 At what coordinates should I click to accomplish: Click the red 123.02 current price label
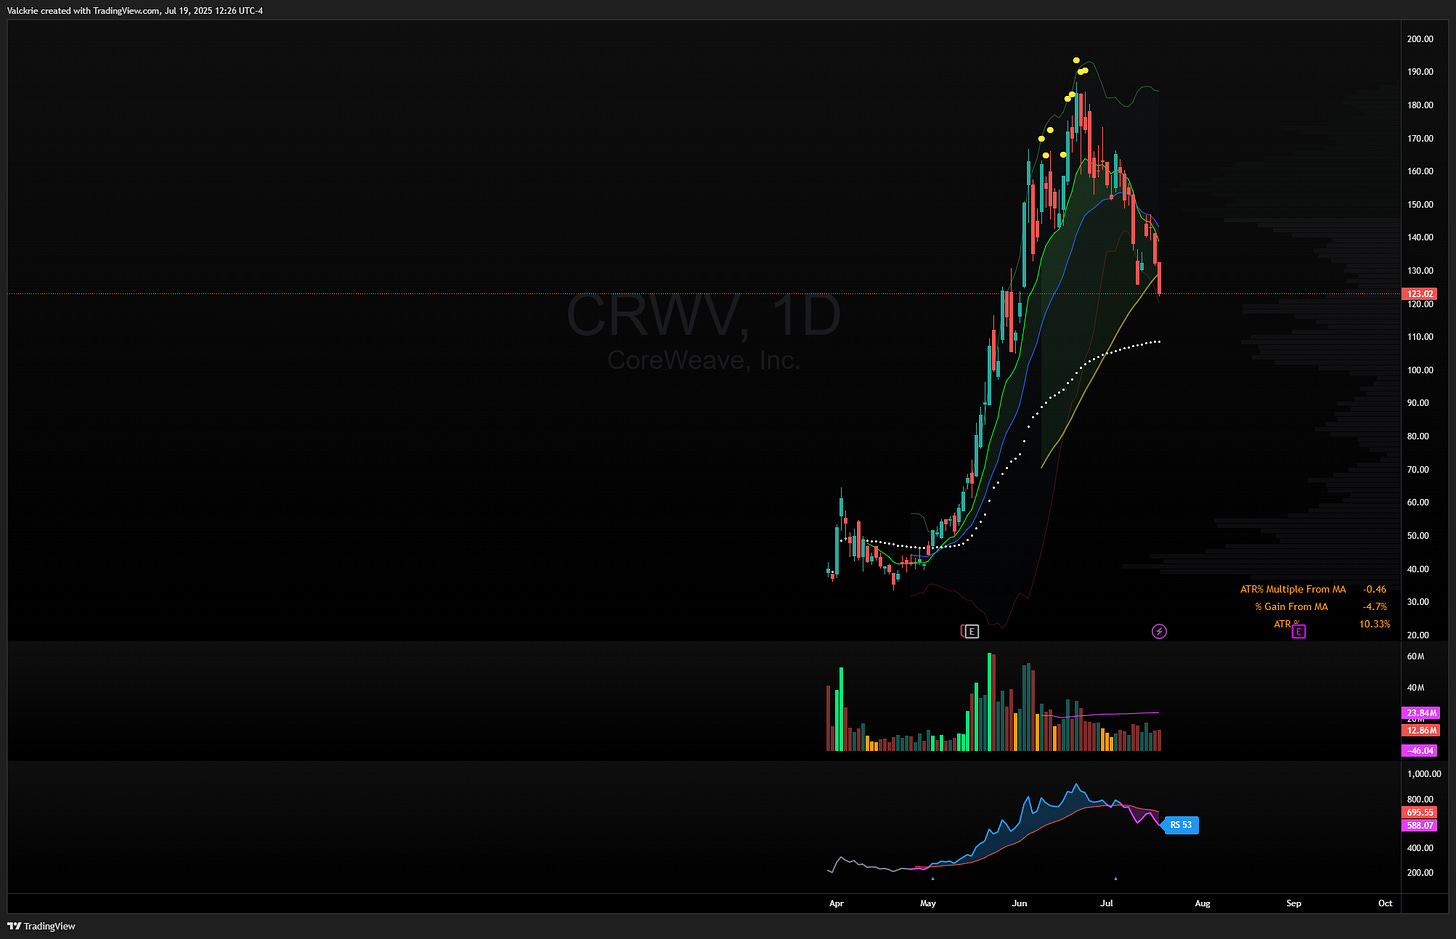1420,294
